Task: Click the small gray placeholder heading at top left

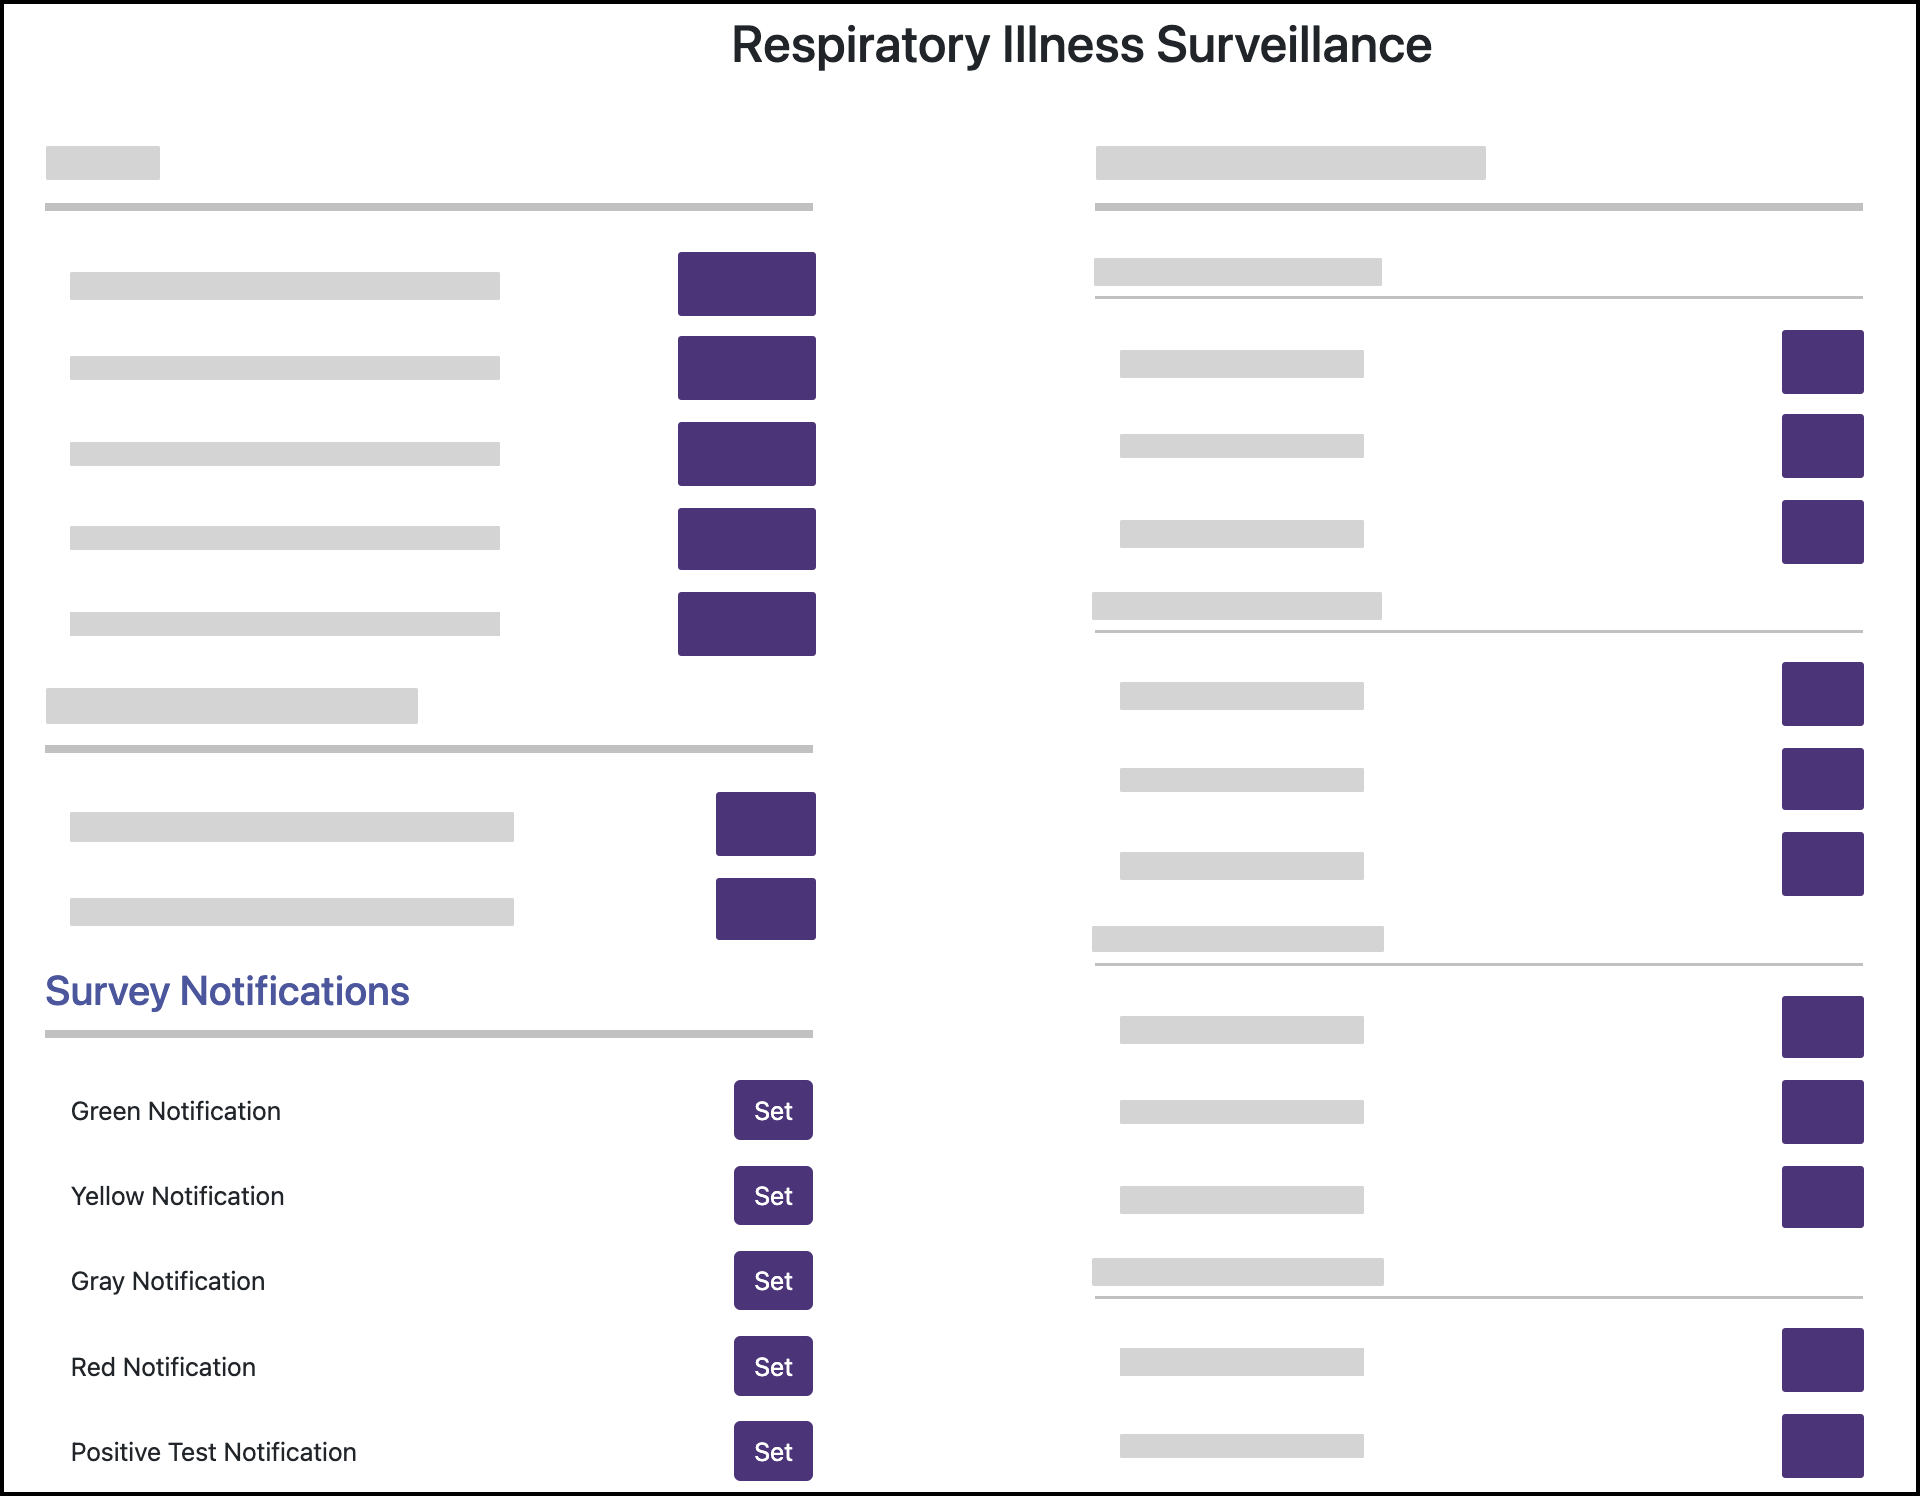Action: (x=103, y=163)
